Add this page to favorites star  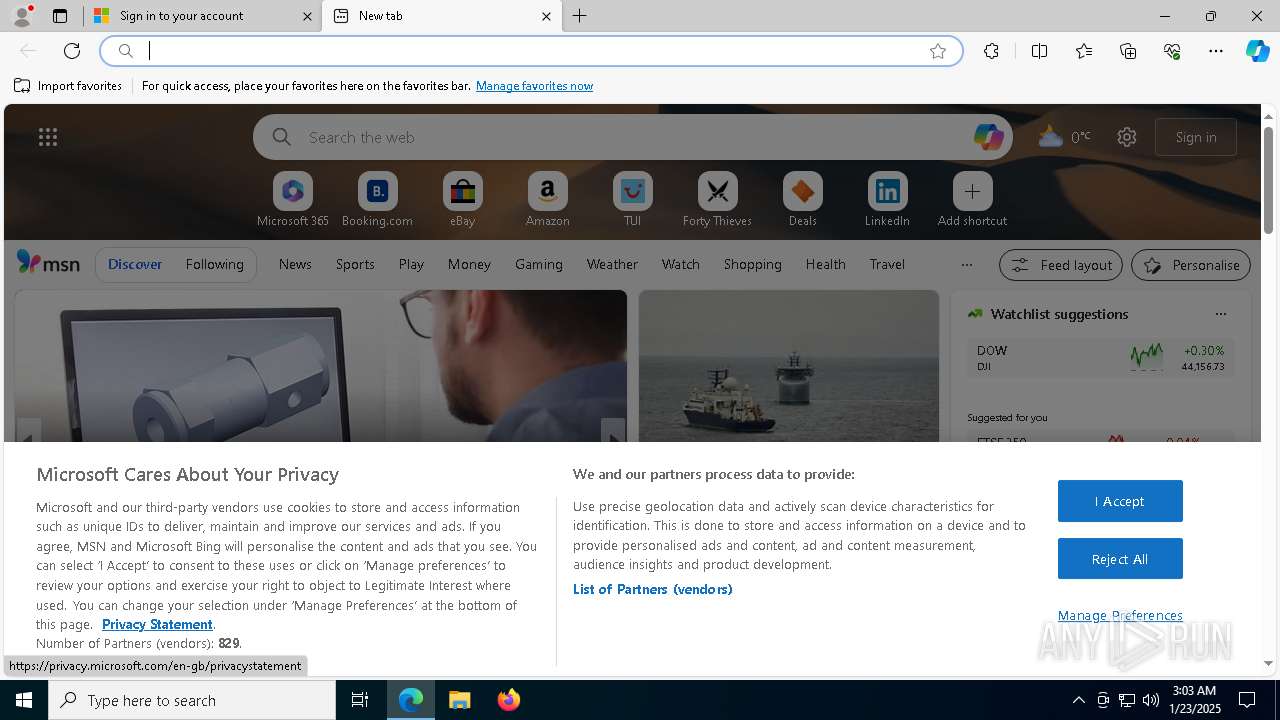click(x=938, y=51)
